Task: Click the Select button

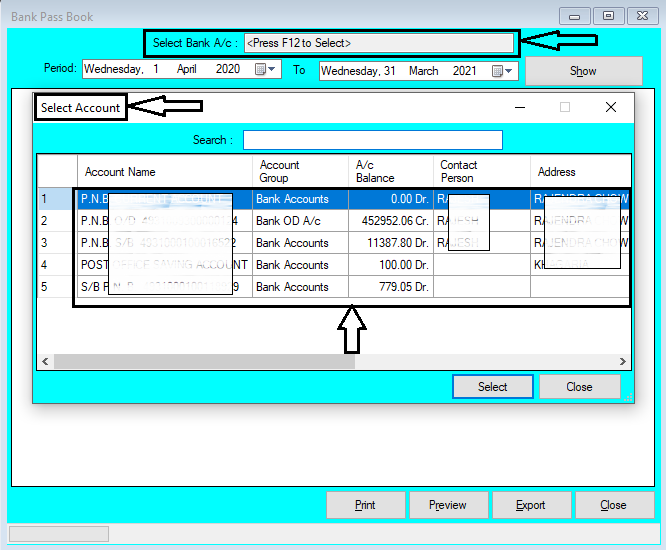Action: [x=492, y=386]
